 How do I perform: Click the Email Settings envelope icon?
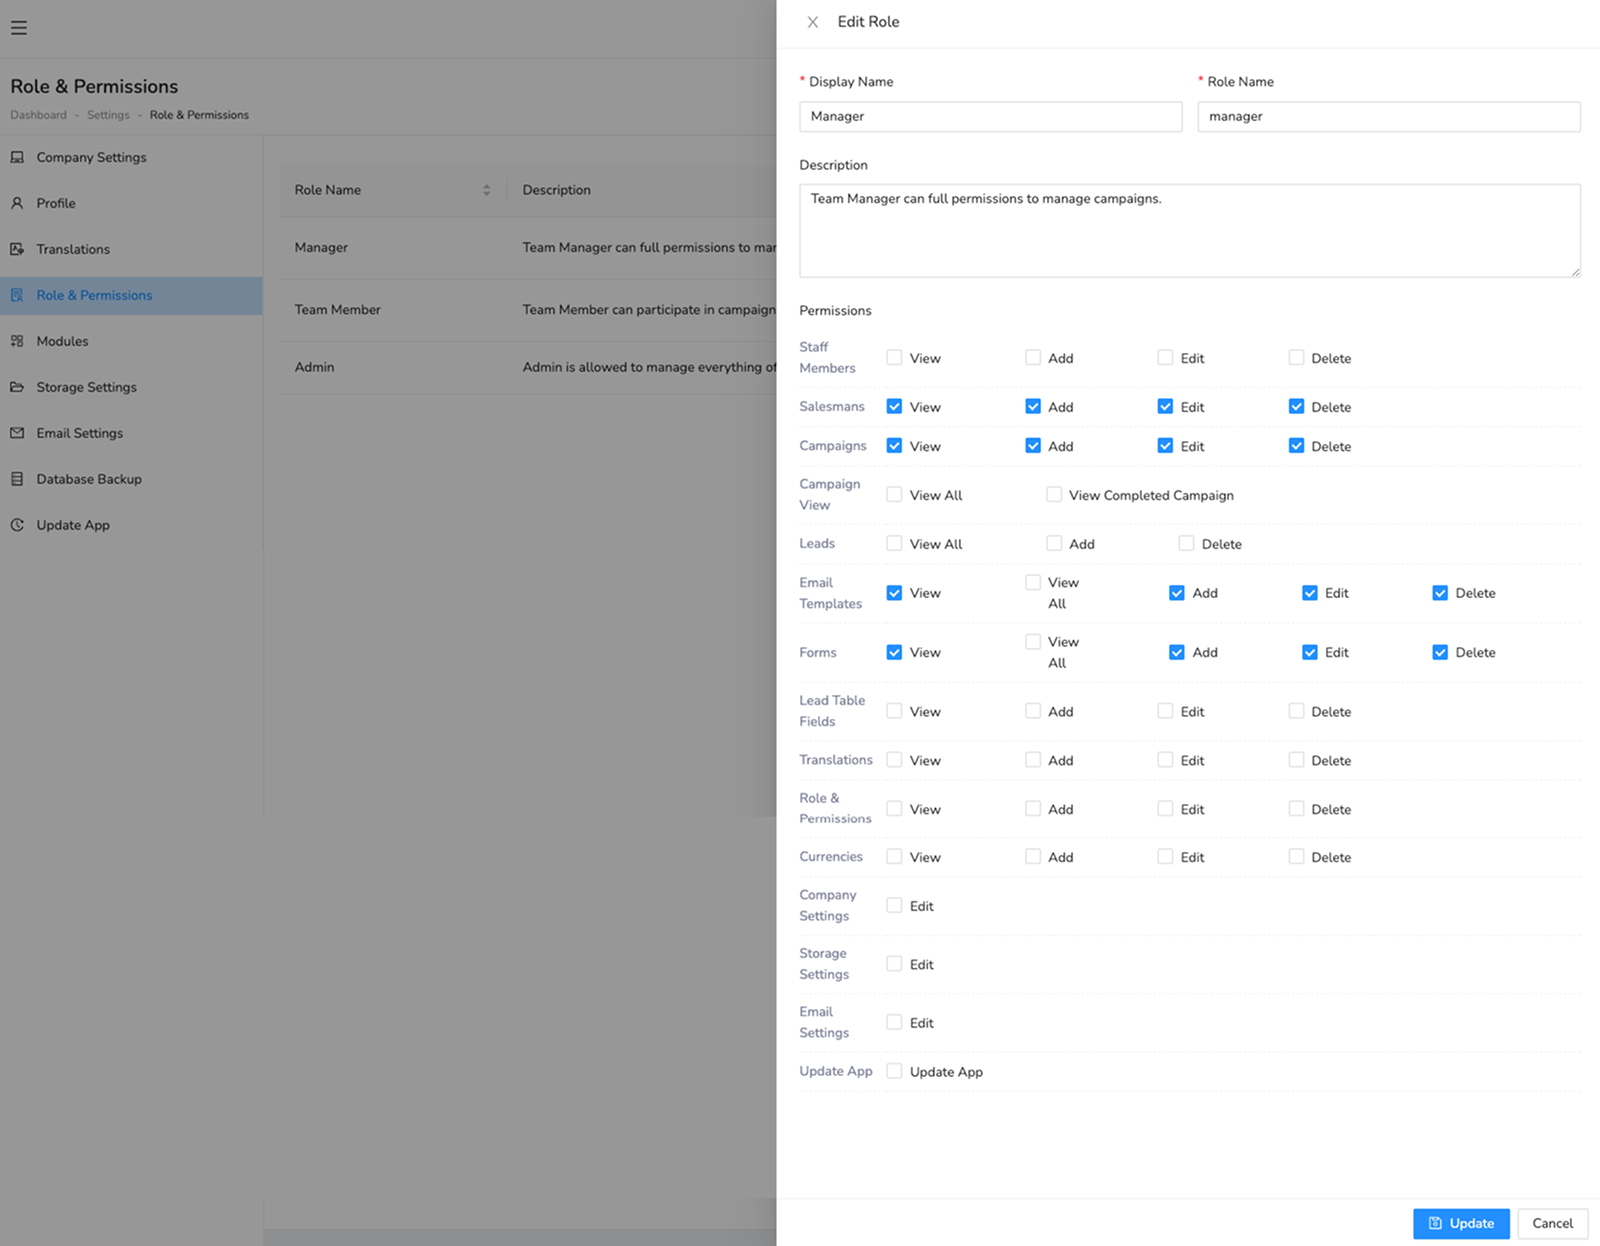point(17,433)
